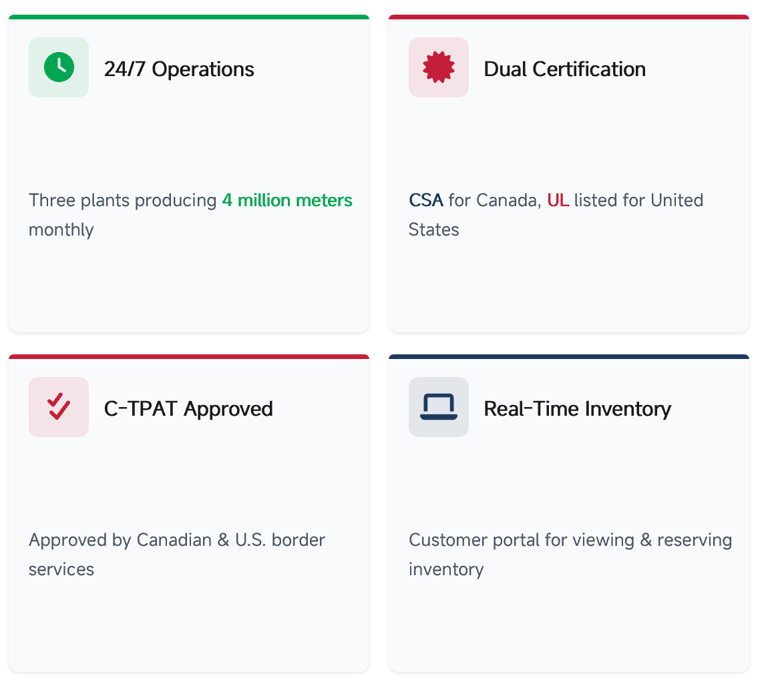Click the green clock icon

pos(59,67)
